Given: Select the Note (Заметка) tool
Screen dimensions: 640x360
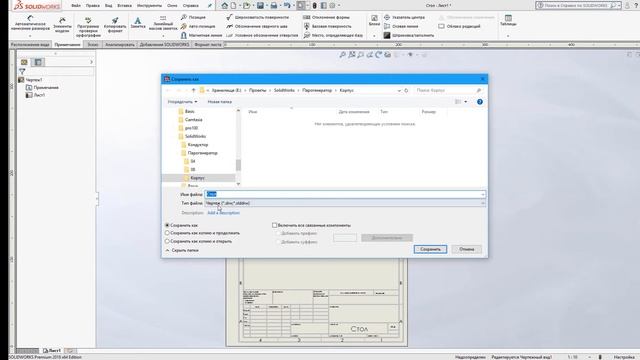Looking at the screenshot, I should (x=138, y=22).
